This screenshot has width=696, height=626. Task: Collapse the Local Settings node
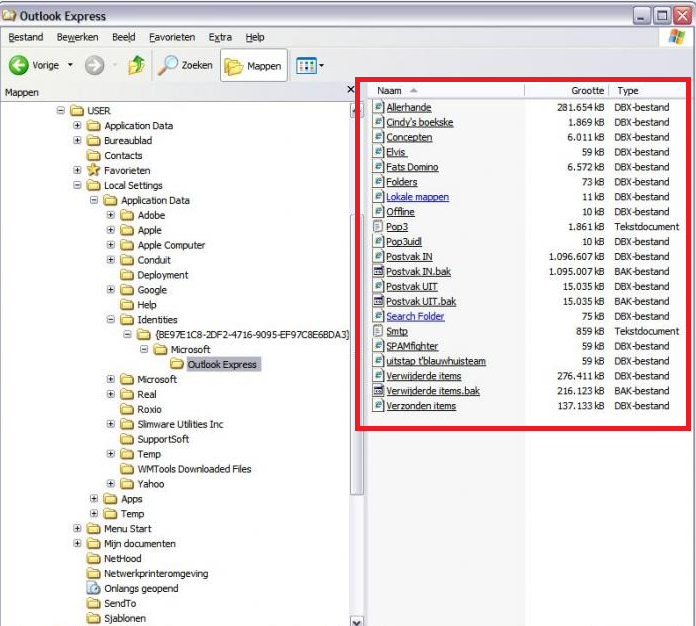click(x=77, y=185)
